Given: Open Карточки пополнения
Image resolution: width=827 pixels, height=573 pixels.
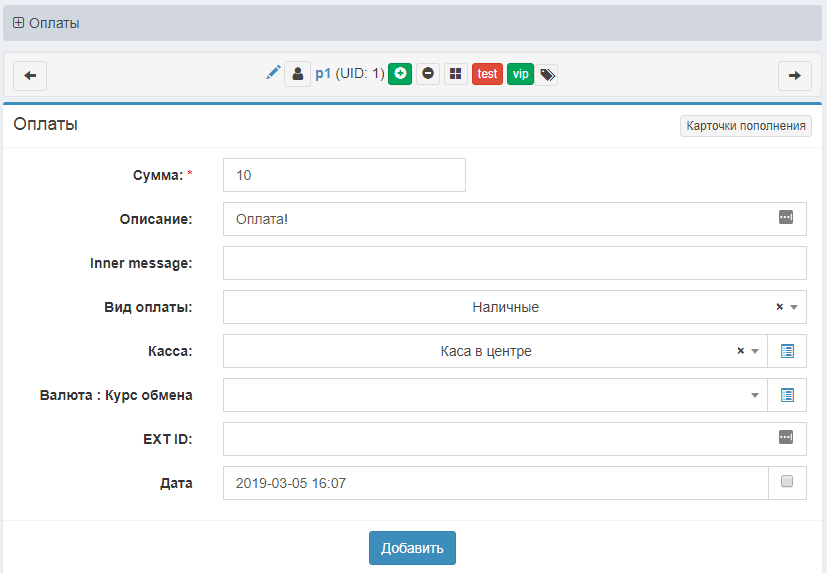Looking at the screenshot, I should [x=745, y=126].
